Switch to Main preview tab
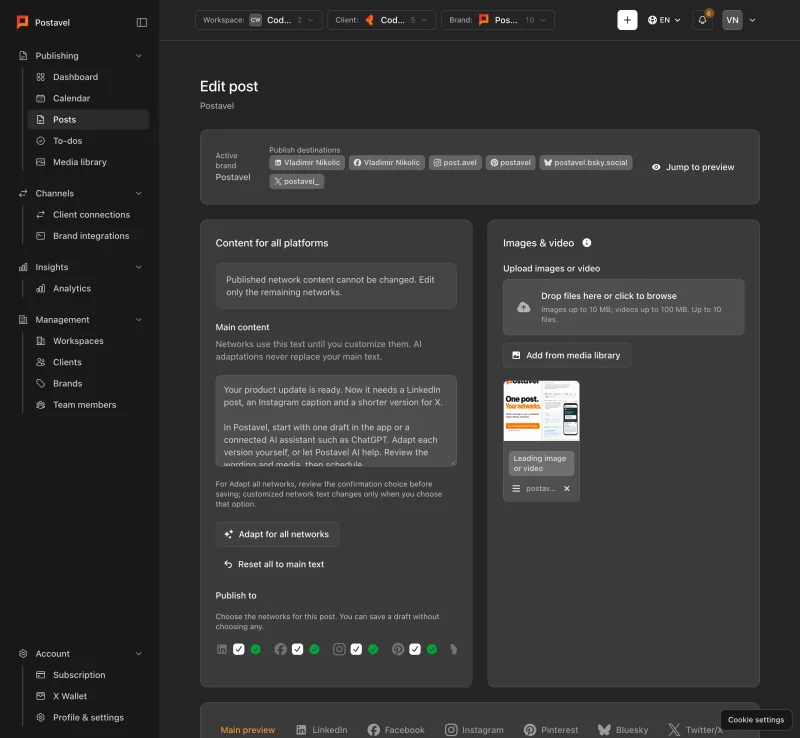The width and height of the screenshot is (800, 738). click(247, 730)
